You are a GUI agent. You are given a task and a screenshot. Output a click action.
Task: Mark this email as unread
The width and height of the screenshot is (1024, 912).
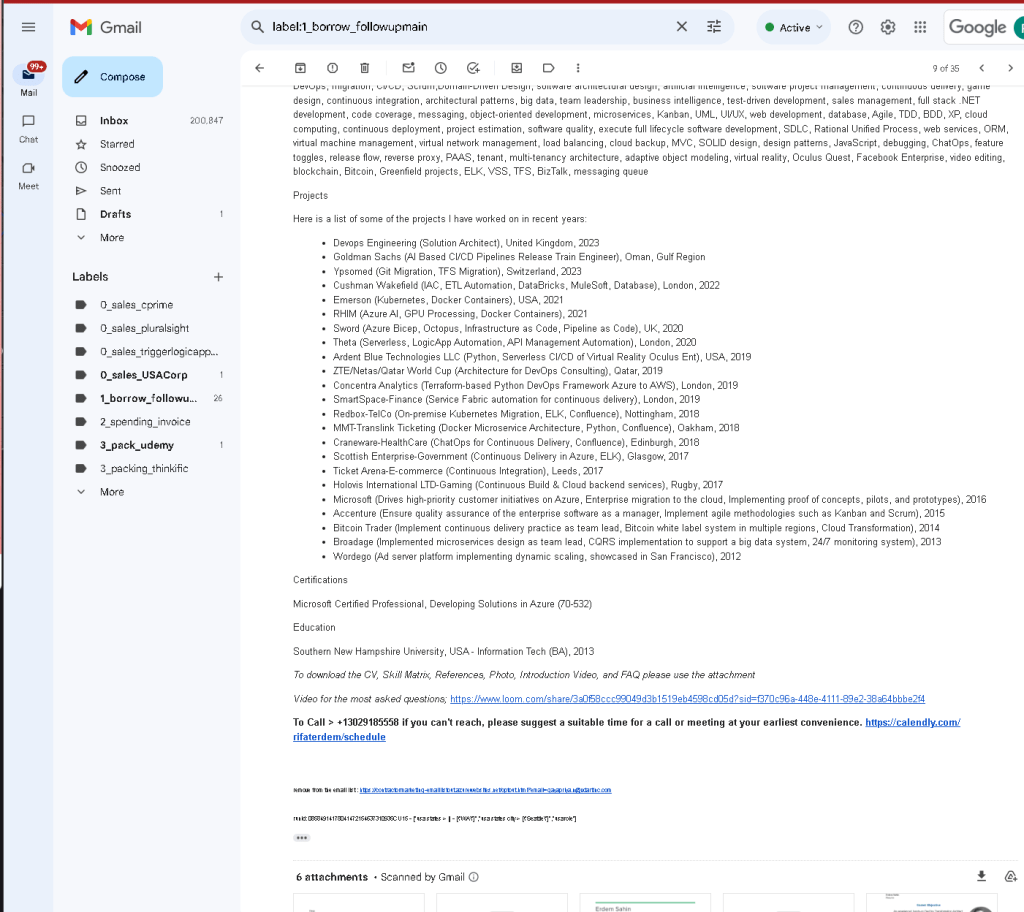(x=409, y=68)
